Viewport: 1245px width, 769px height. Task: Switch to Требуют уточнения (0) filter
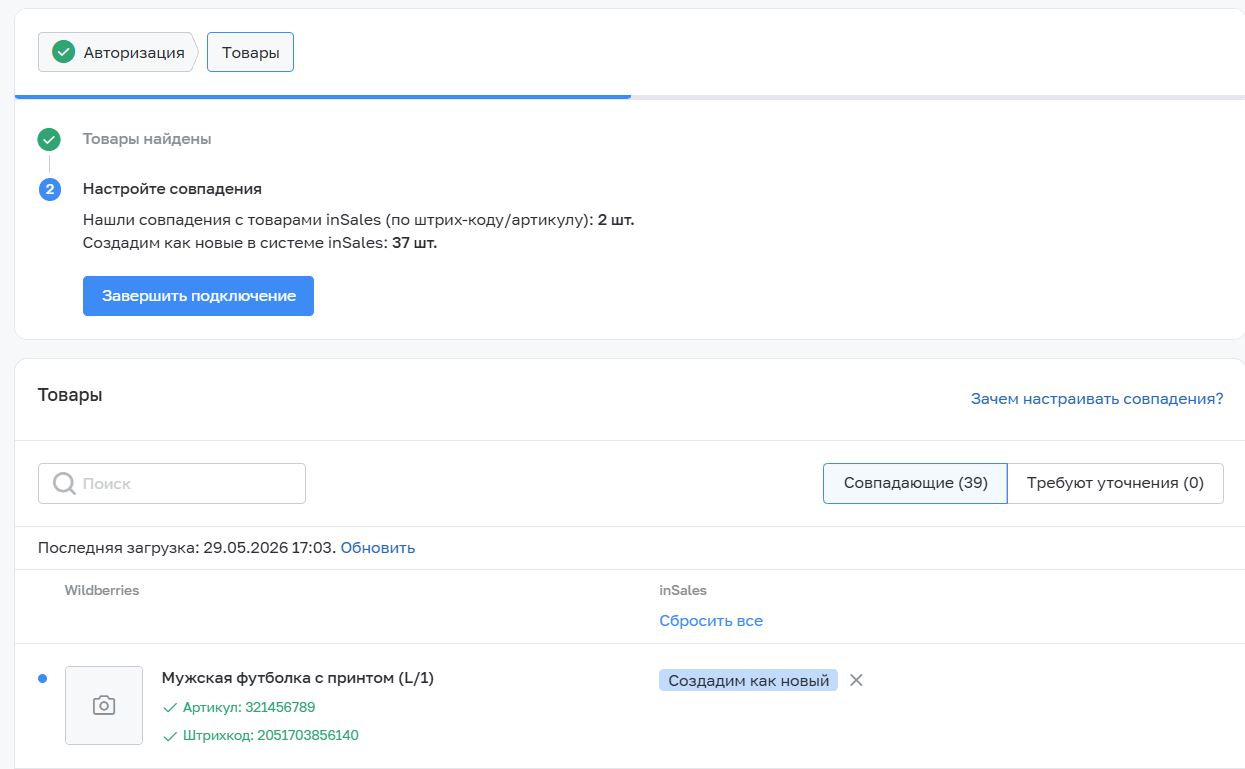(x=1115, y=483)
